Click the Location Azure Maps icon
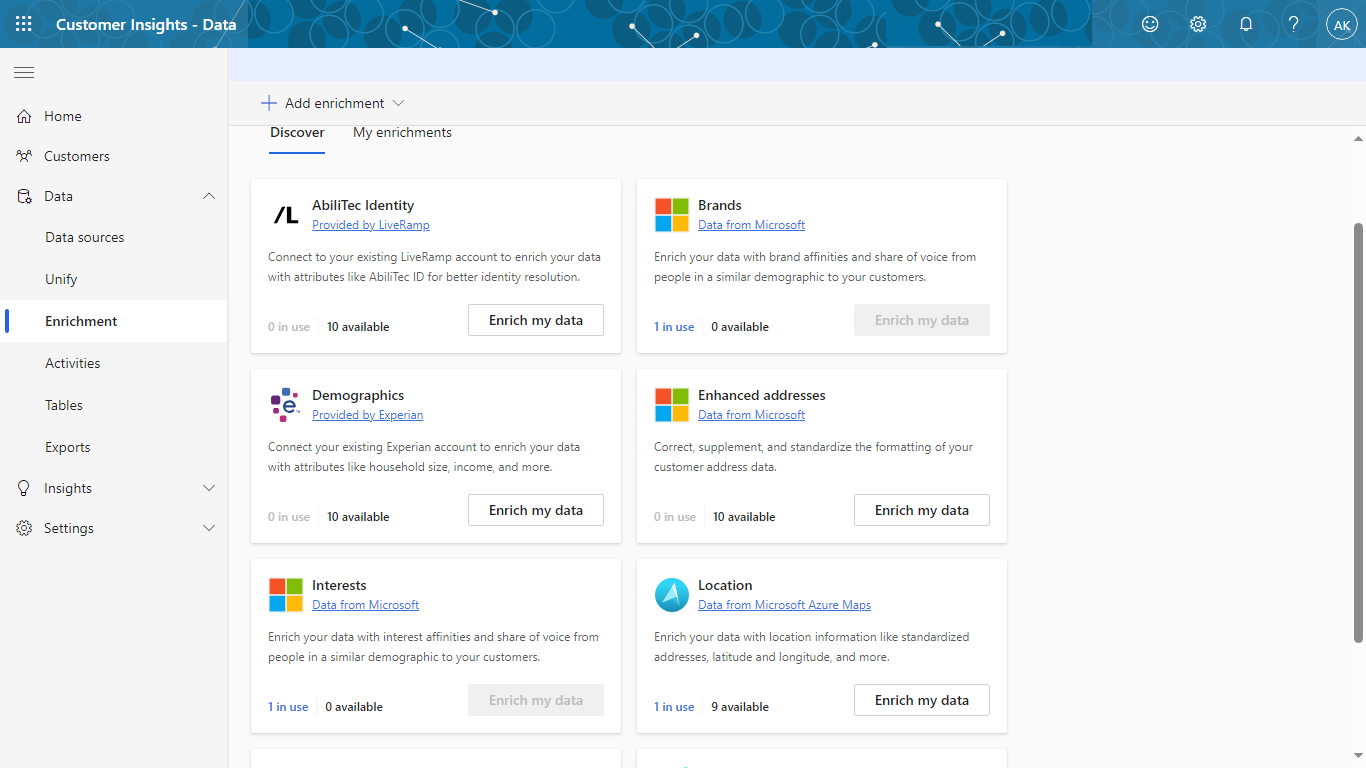 coord(672,595)
